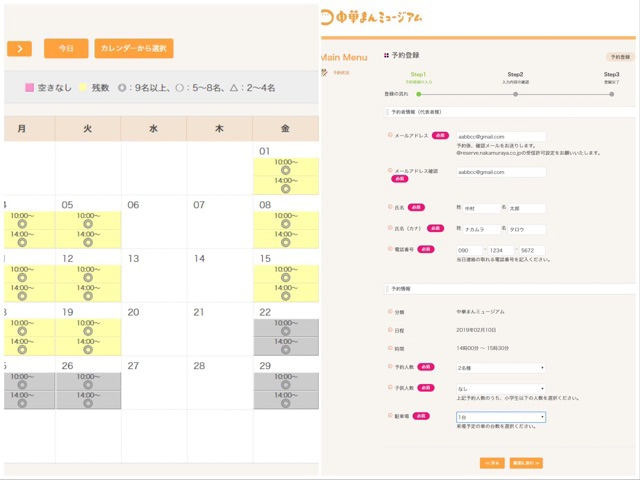This screenshot has width=640, height=480.
Task: Pick the ◎ 14:00 slot on Tuesday 05
Action: (88, 239)
